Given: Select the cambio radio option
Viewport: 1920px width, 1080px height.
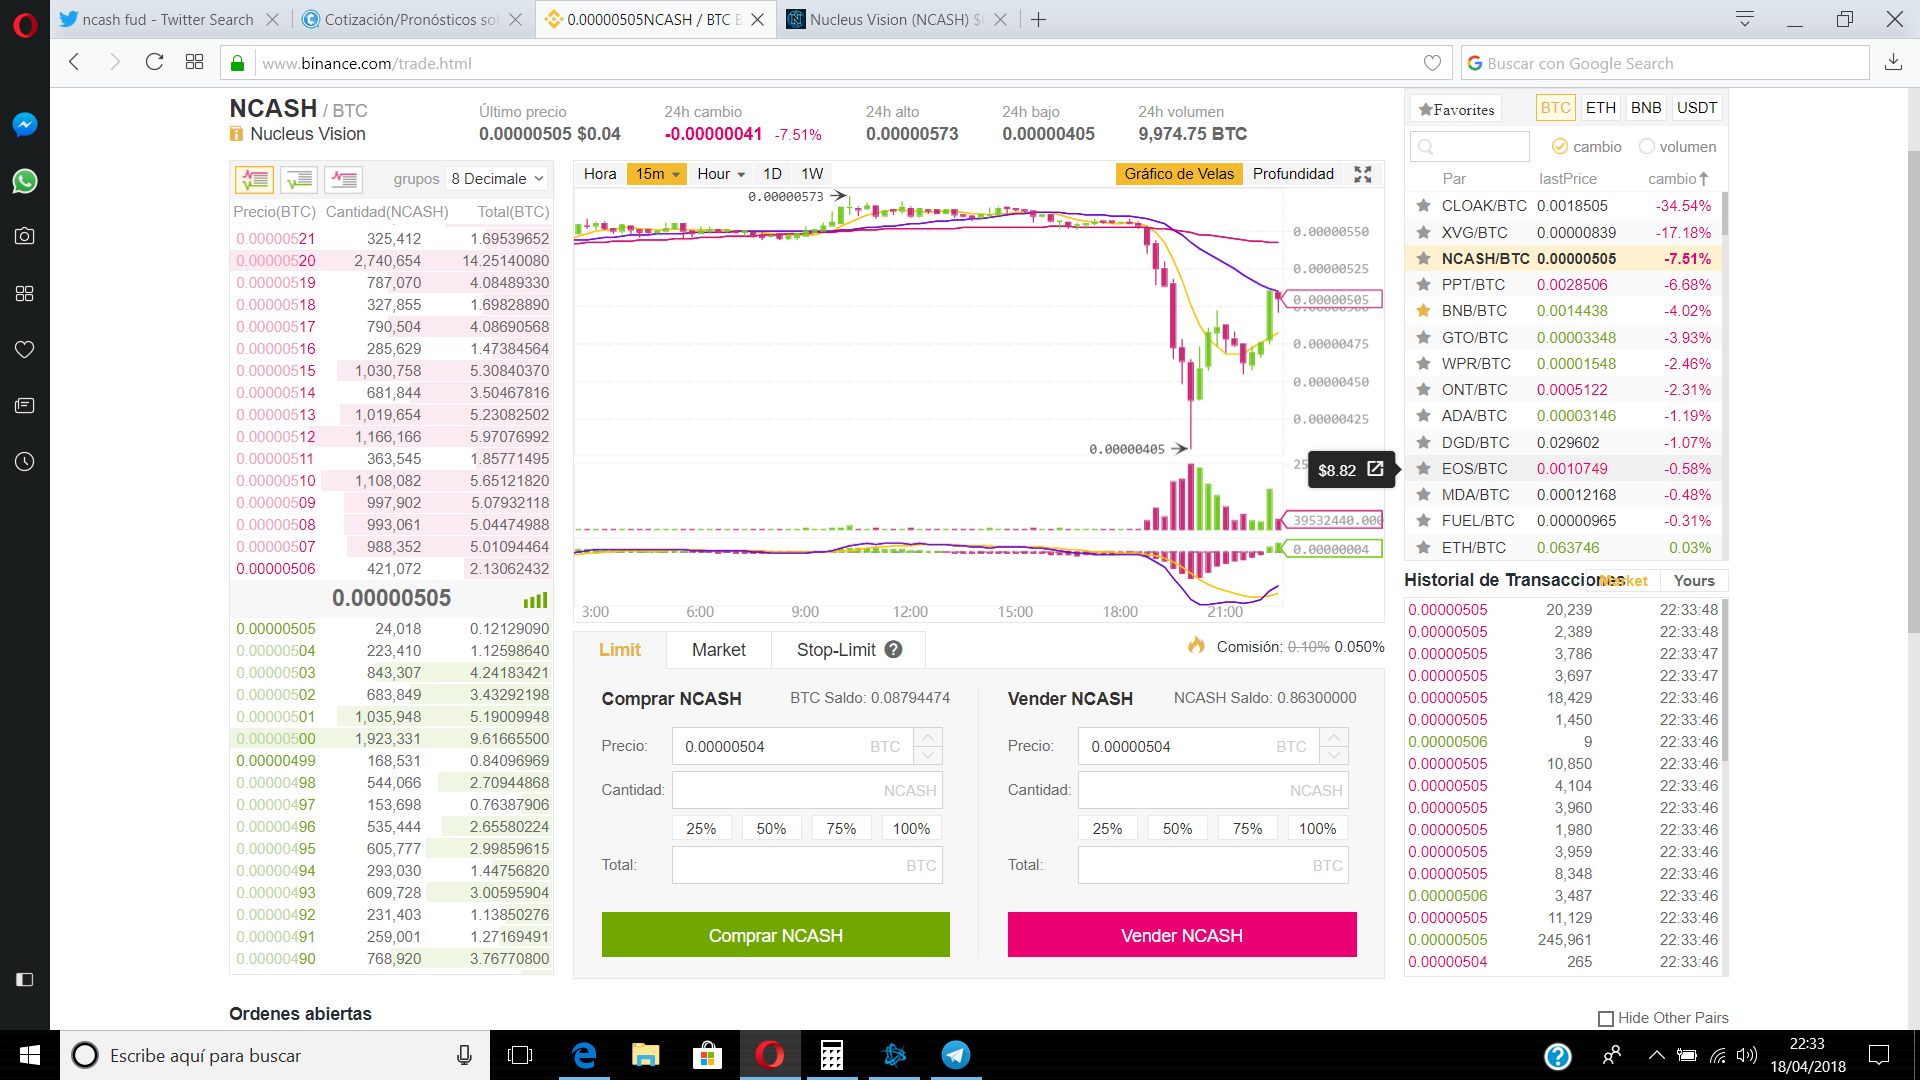Looking at the screenshot, I should [1559, 147].
